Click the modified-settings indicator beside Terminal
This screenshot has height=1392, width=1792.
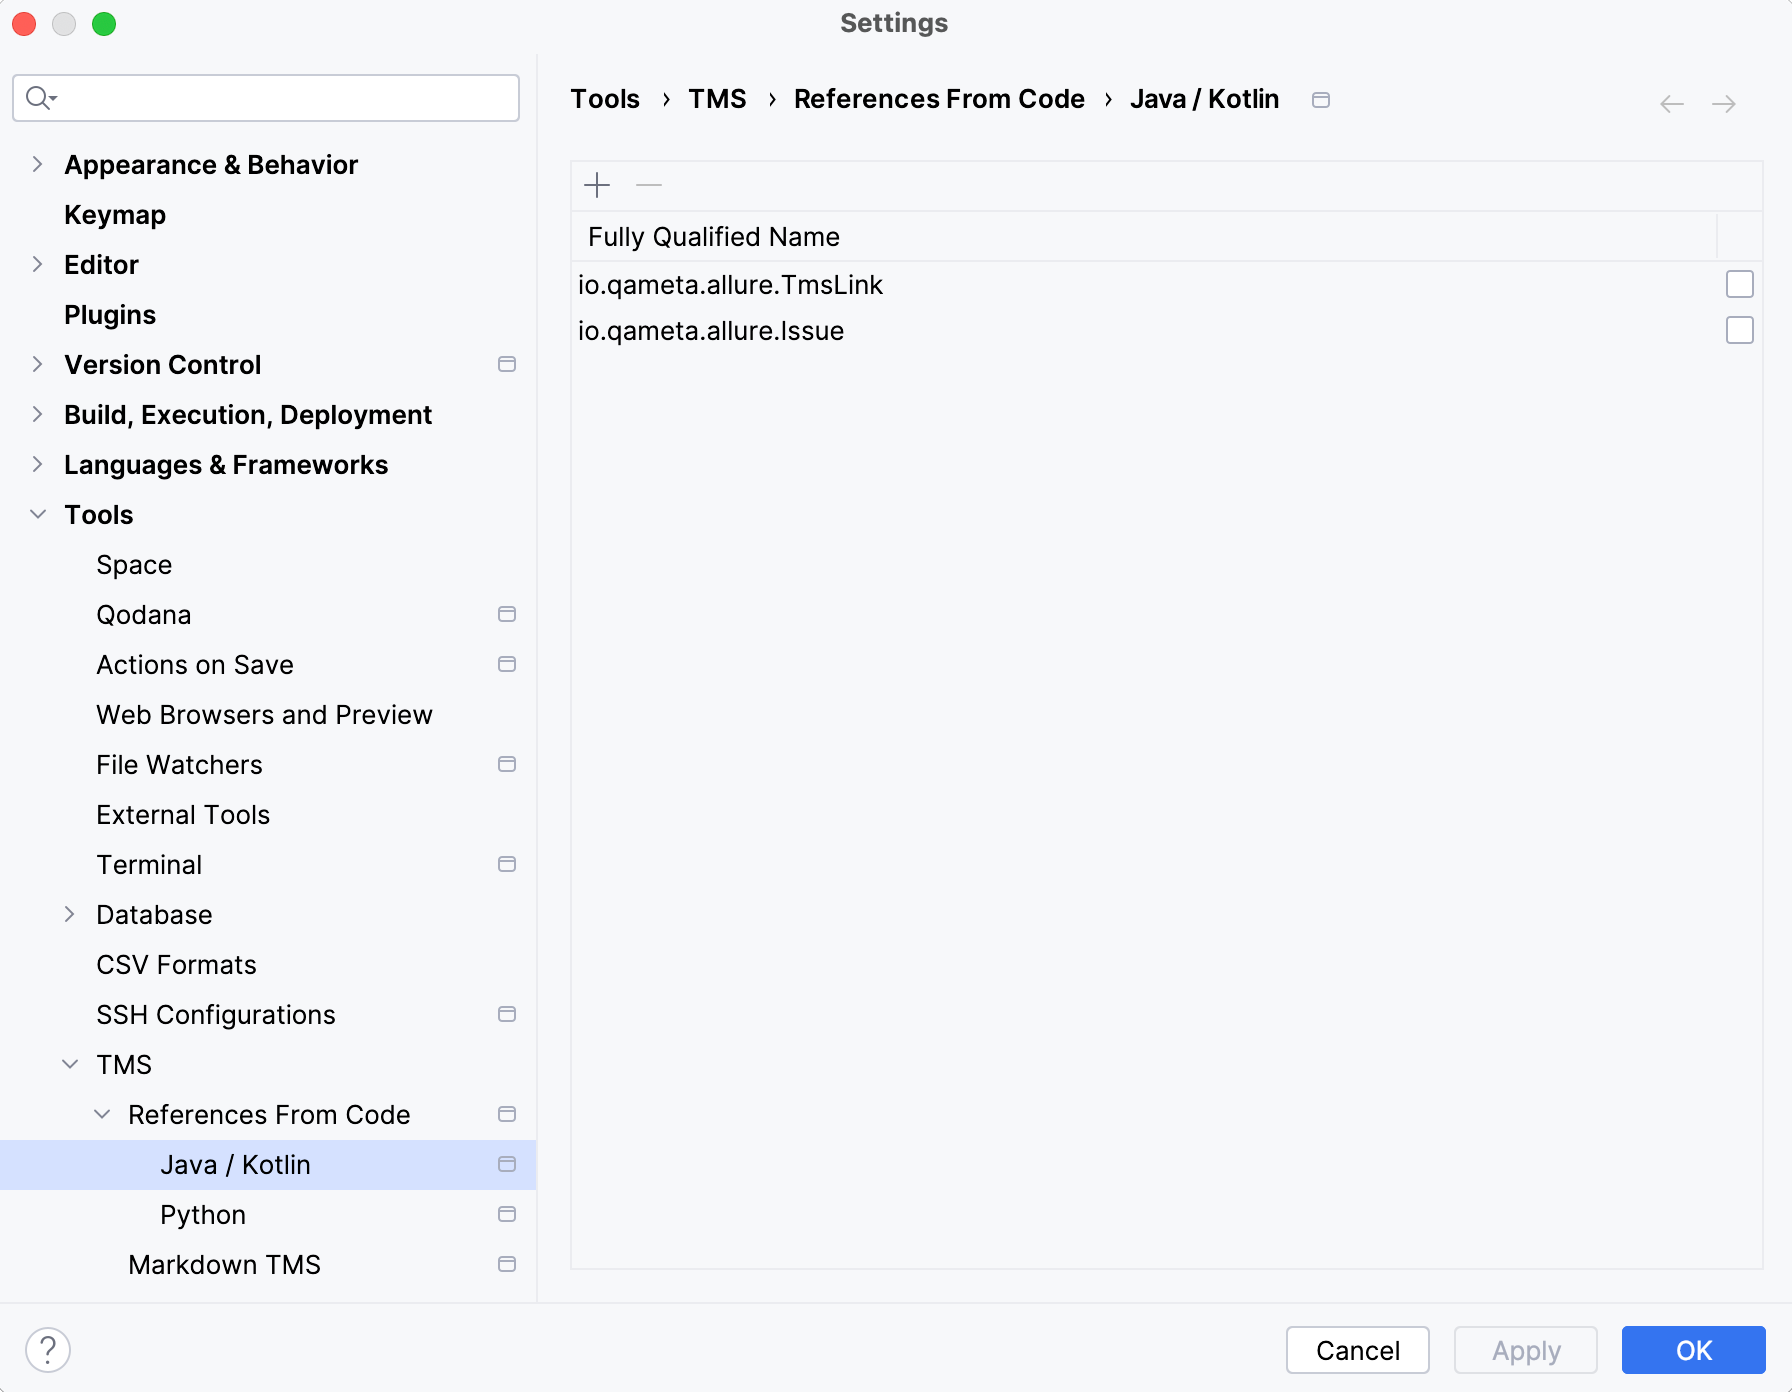pos(507,864)
